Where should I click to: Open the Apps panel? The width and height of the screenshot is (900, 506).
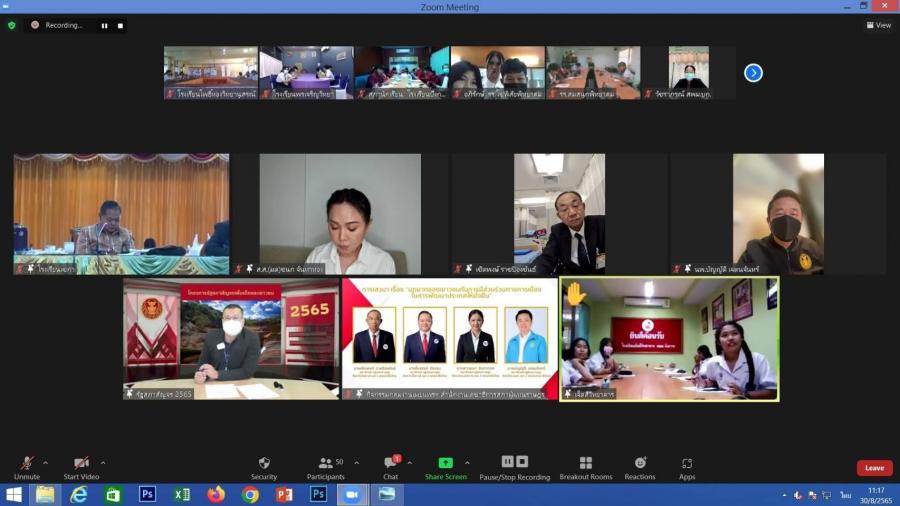tap(687, 466)
